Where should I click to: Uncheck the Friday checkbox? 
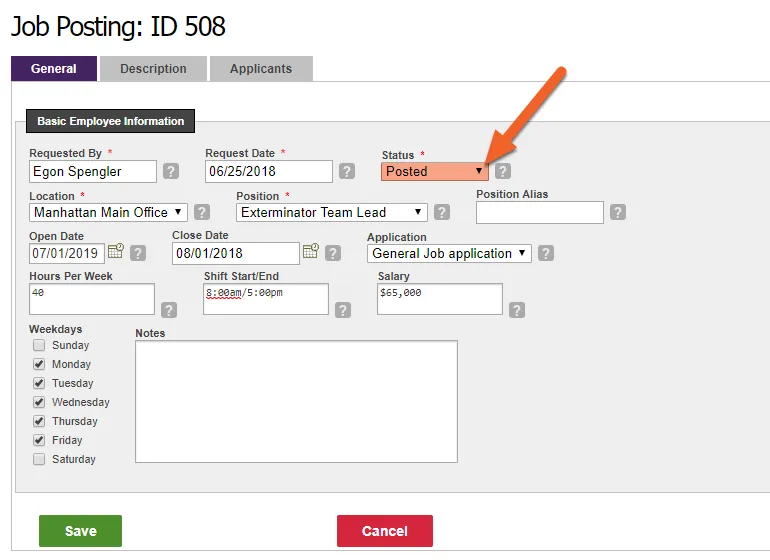(39, 440)
